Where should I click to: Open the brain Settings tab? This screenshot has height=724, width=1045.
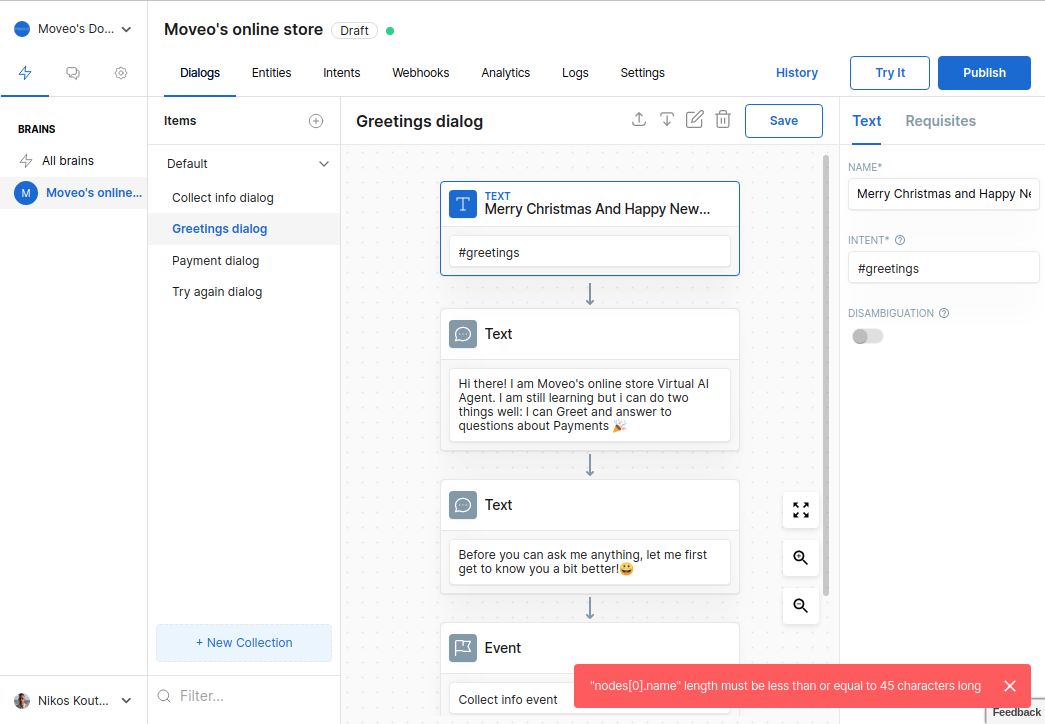[642, 73]
